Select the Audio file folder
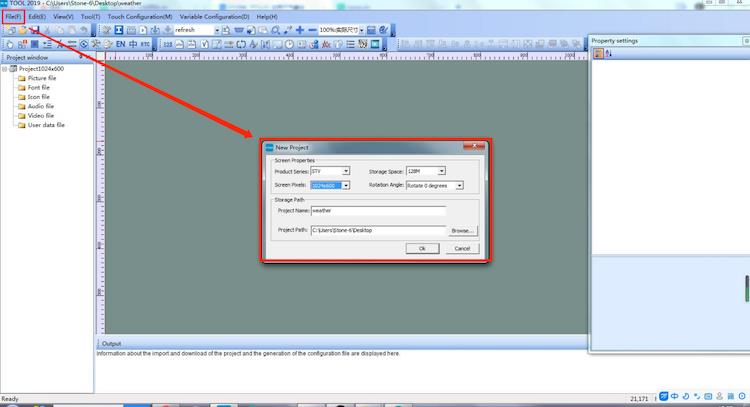Viewport: 750px width, 407px height. 40,106
